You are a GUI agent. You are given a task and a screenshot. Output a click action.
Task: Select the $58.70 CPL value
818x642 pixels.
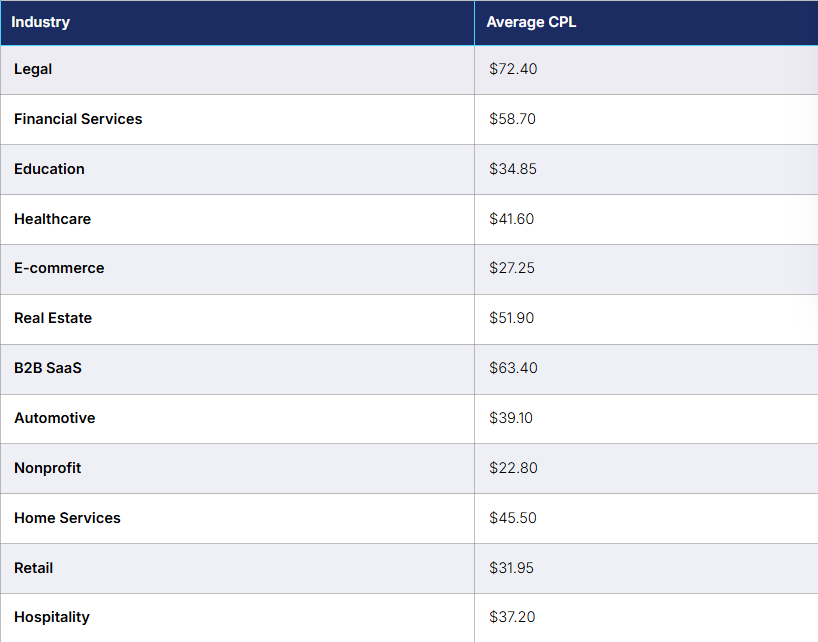[512, 119]
